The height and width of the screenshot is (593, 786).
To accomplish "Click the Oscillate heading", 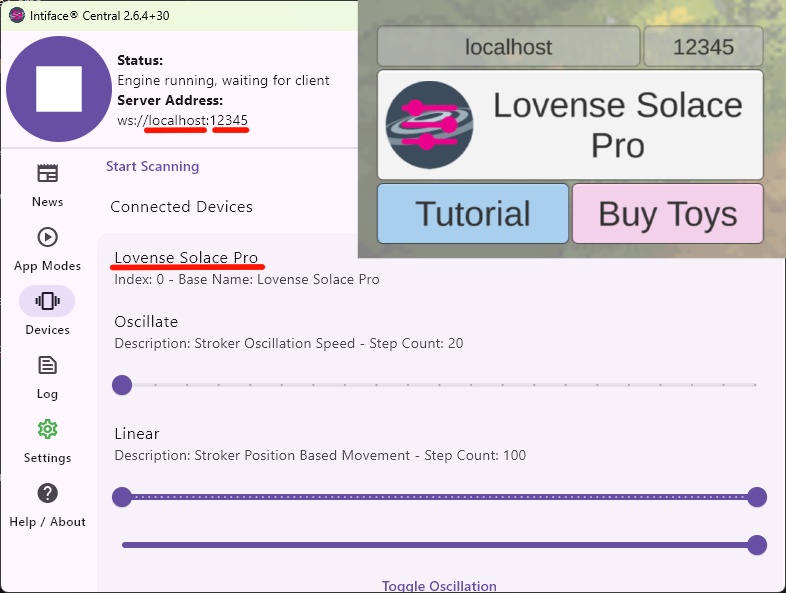I will (146, 322).
